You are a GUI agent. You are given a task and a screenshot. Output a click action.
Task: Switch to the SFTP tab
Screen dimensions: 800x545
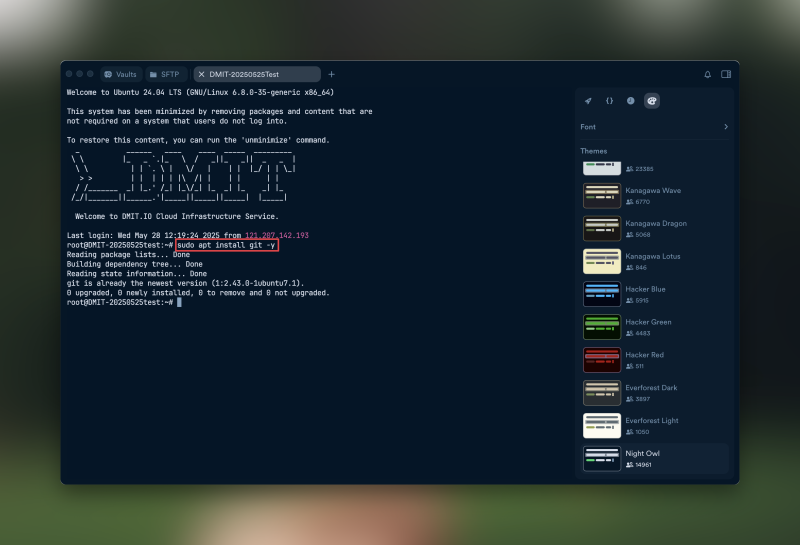[x=165, y=74]
